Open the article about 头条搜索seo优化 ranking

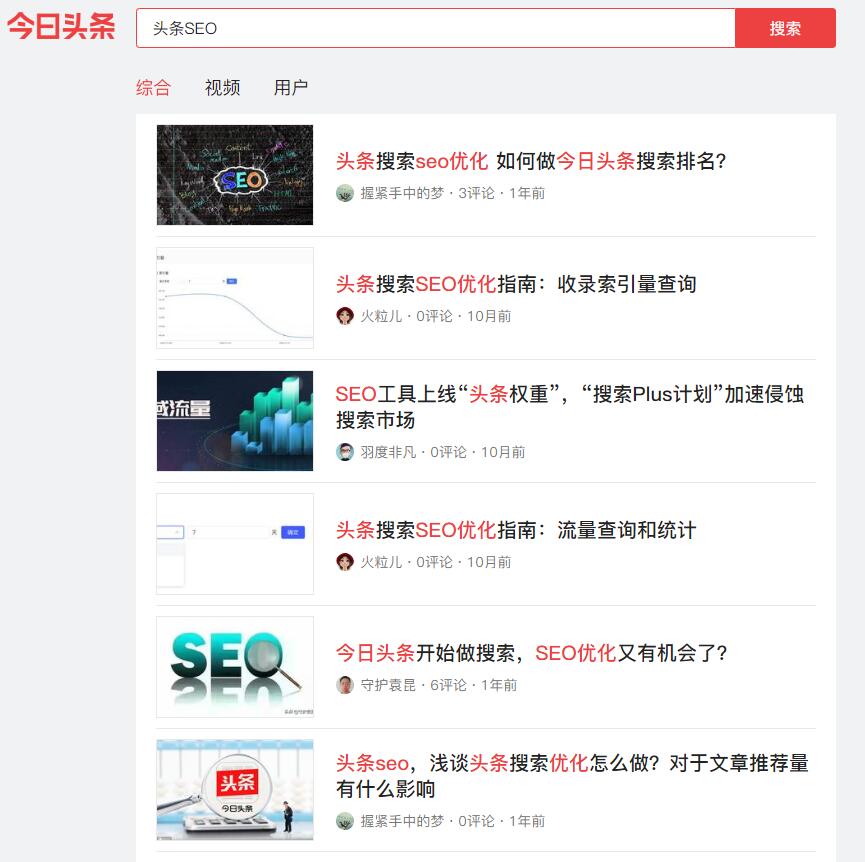(531, 161)
